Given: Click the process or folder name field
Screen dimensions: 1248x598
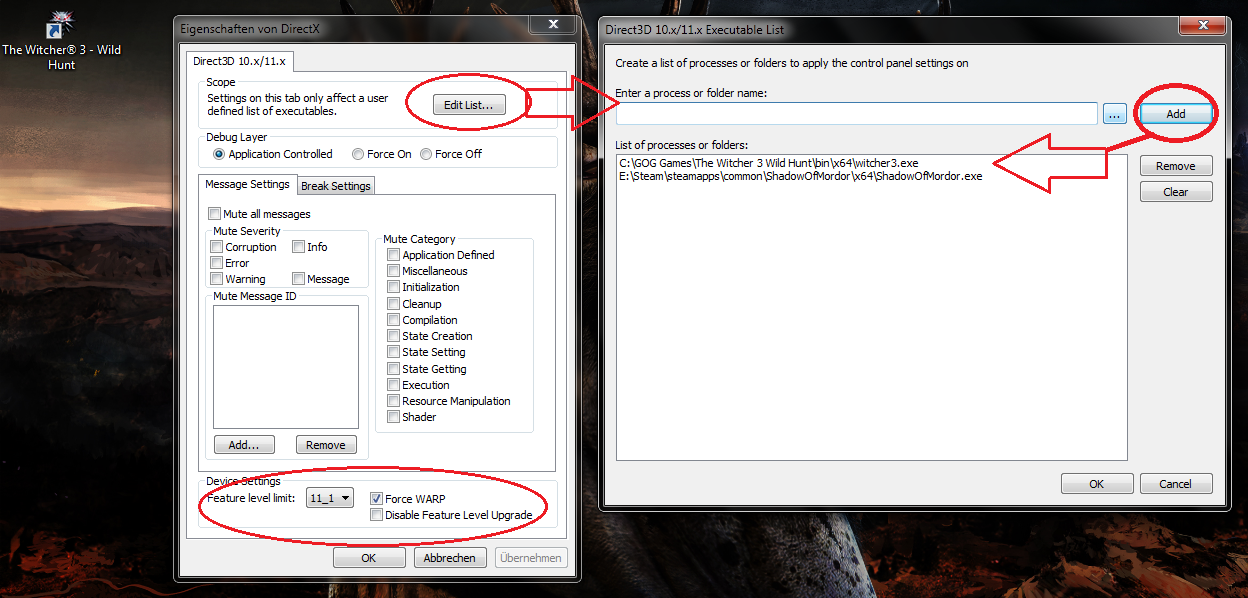Looking at the screenshot, I should click(857, 114).
